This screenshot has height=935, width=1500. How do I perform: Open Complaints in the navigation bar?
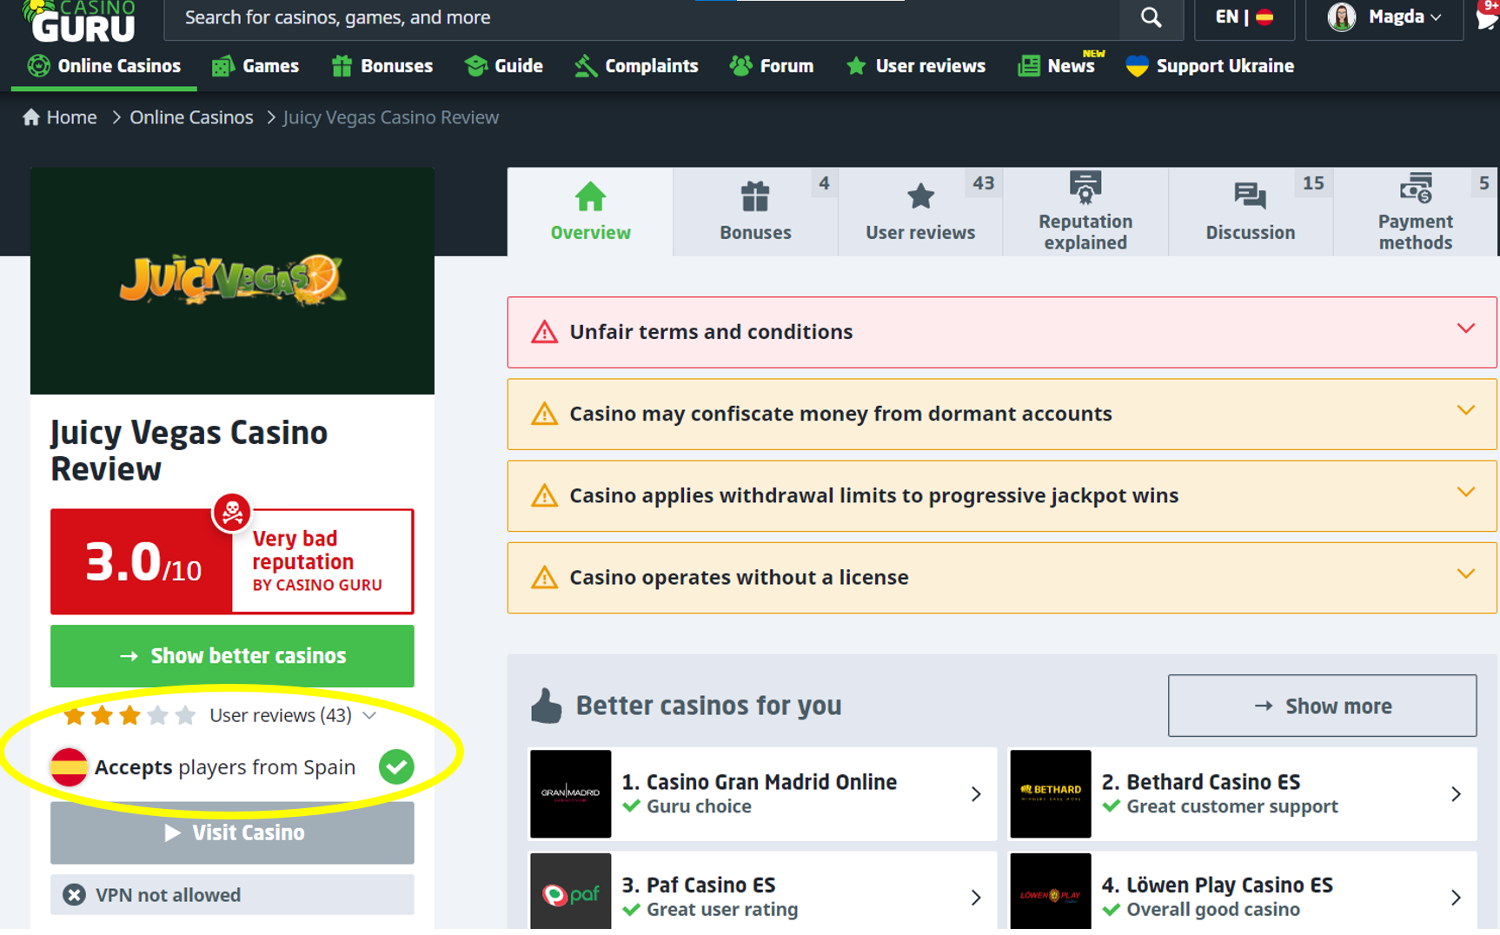[637, 67]
